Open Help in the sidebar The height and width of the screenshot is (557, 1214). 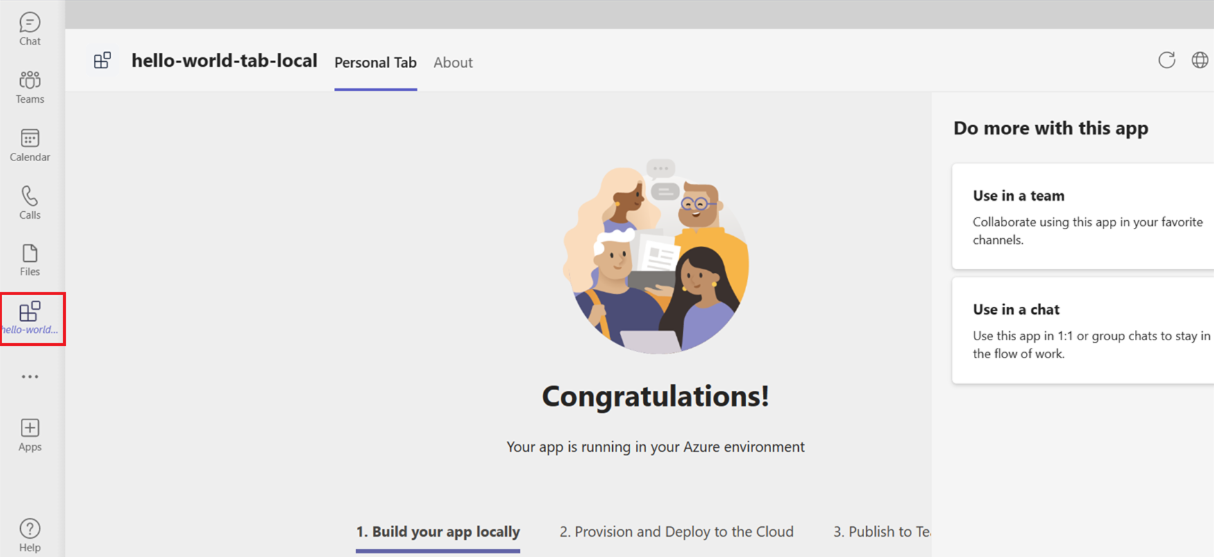[x=30, y=534]
